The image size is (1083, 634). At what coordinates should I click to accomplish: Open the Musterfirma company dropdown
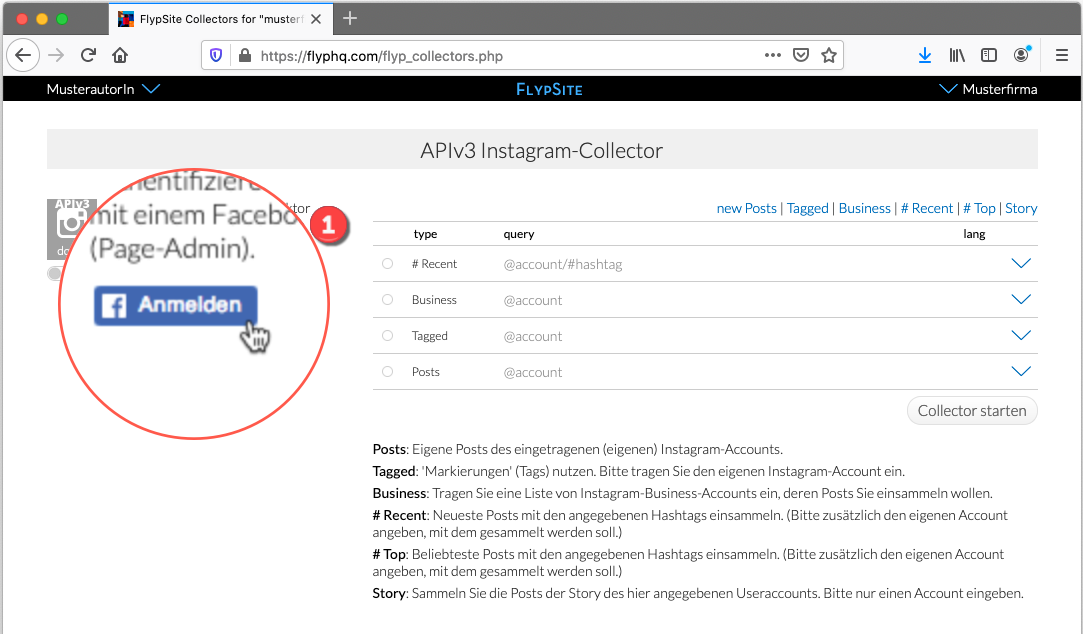click(x=988, y=89)
